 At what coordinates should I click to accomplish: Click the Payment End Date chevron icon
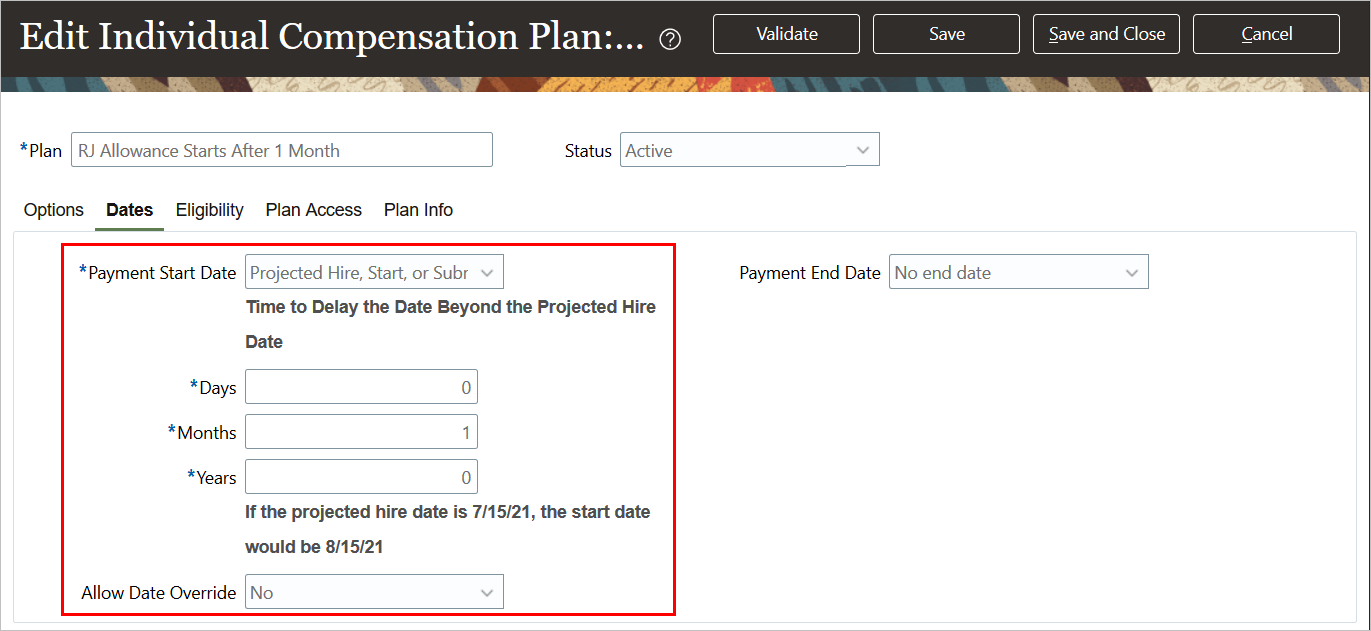pyautogui.click(x=1132, y=273)
